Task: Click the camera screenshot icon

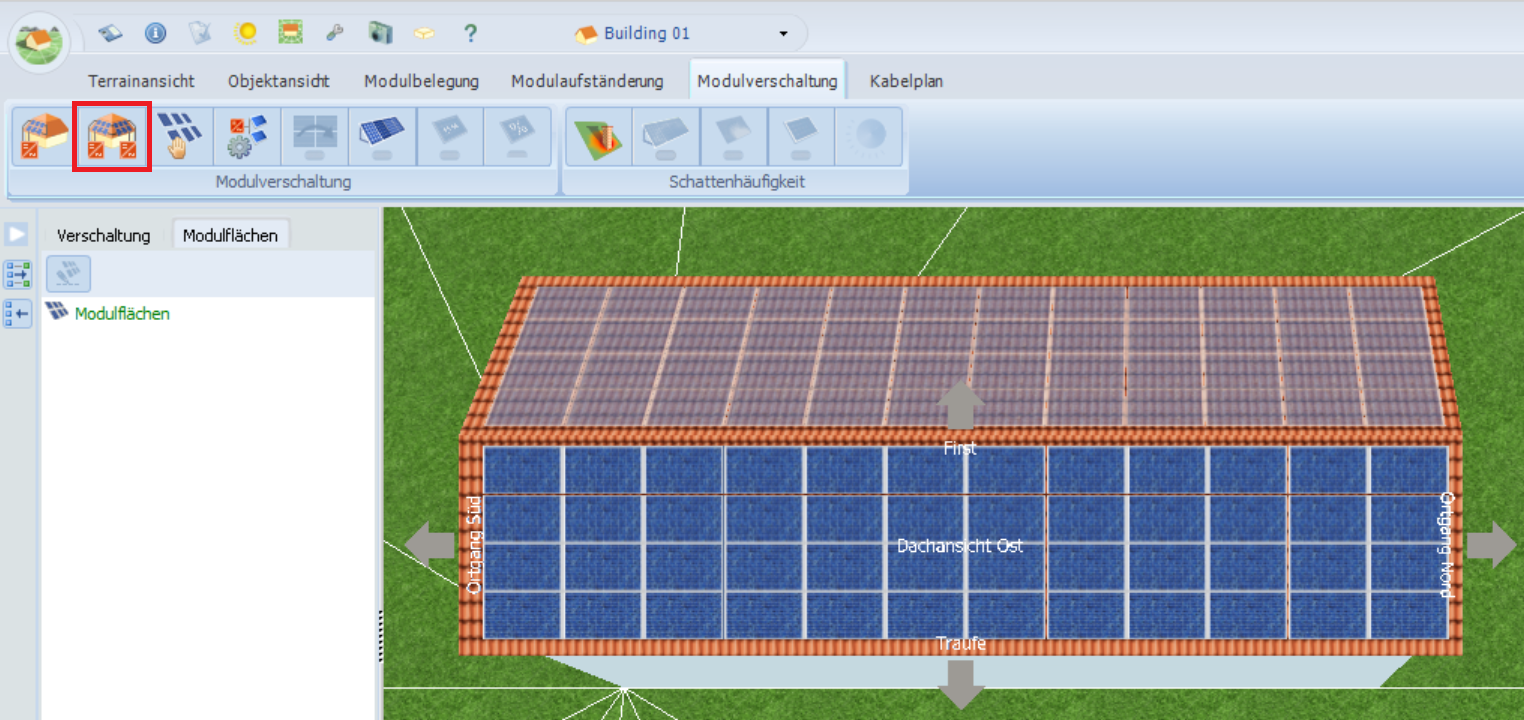Action: (380, 33)
